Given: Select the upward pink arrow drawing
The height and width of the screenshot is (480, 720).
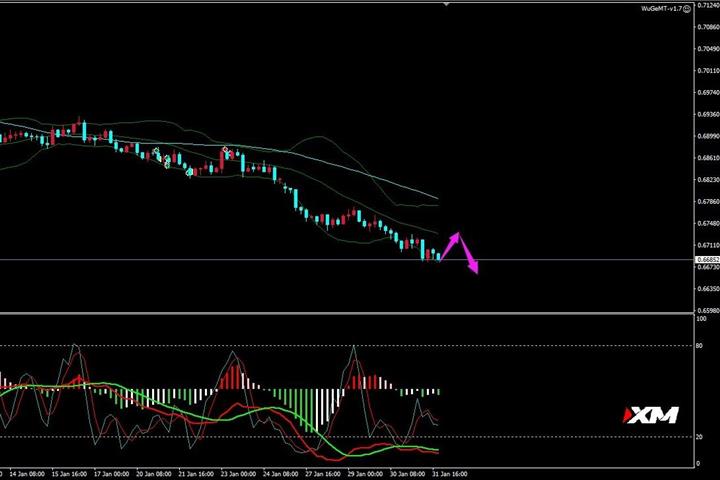Looking at the screenshot, I should tap(450, 247).
